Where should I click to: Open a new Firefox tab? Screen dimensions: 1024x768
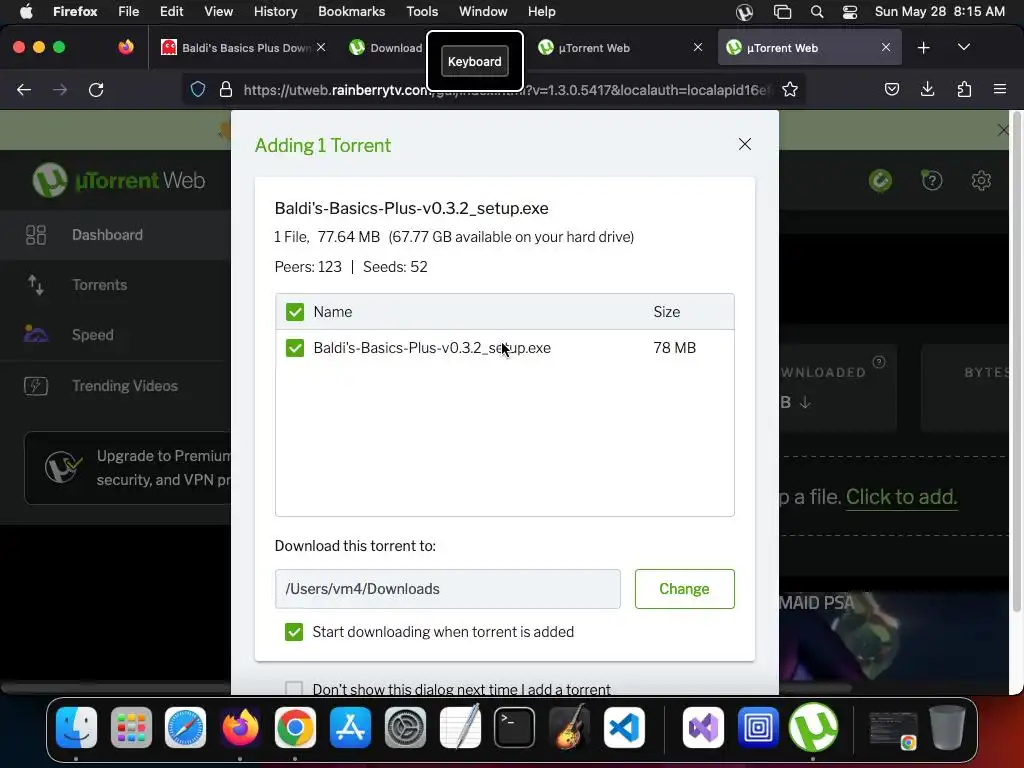point(923,48)
